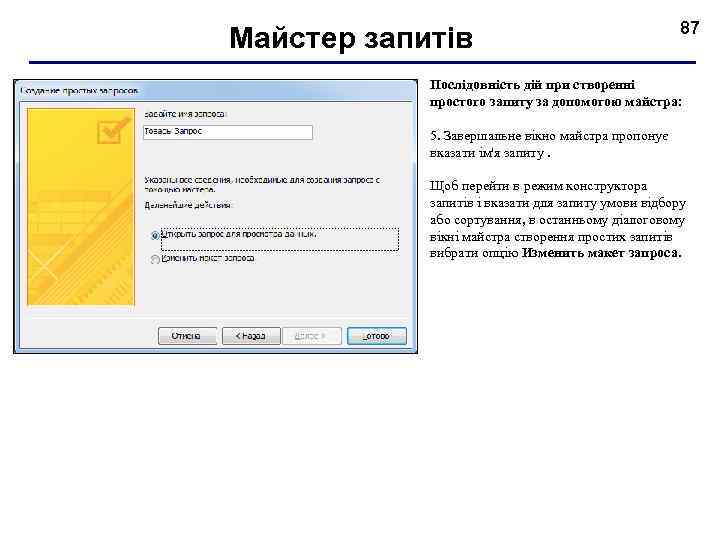Click the disabled 'Далее >' button
Image resolution: width=720 pixels, height=540 pixels.
pyautogui.click(x=312, y=336)
